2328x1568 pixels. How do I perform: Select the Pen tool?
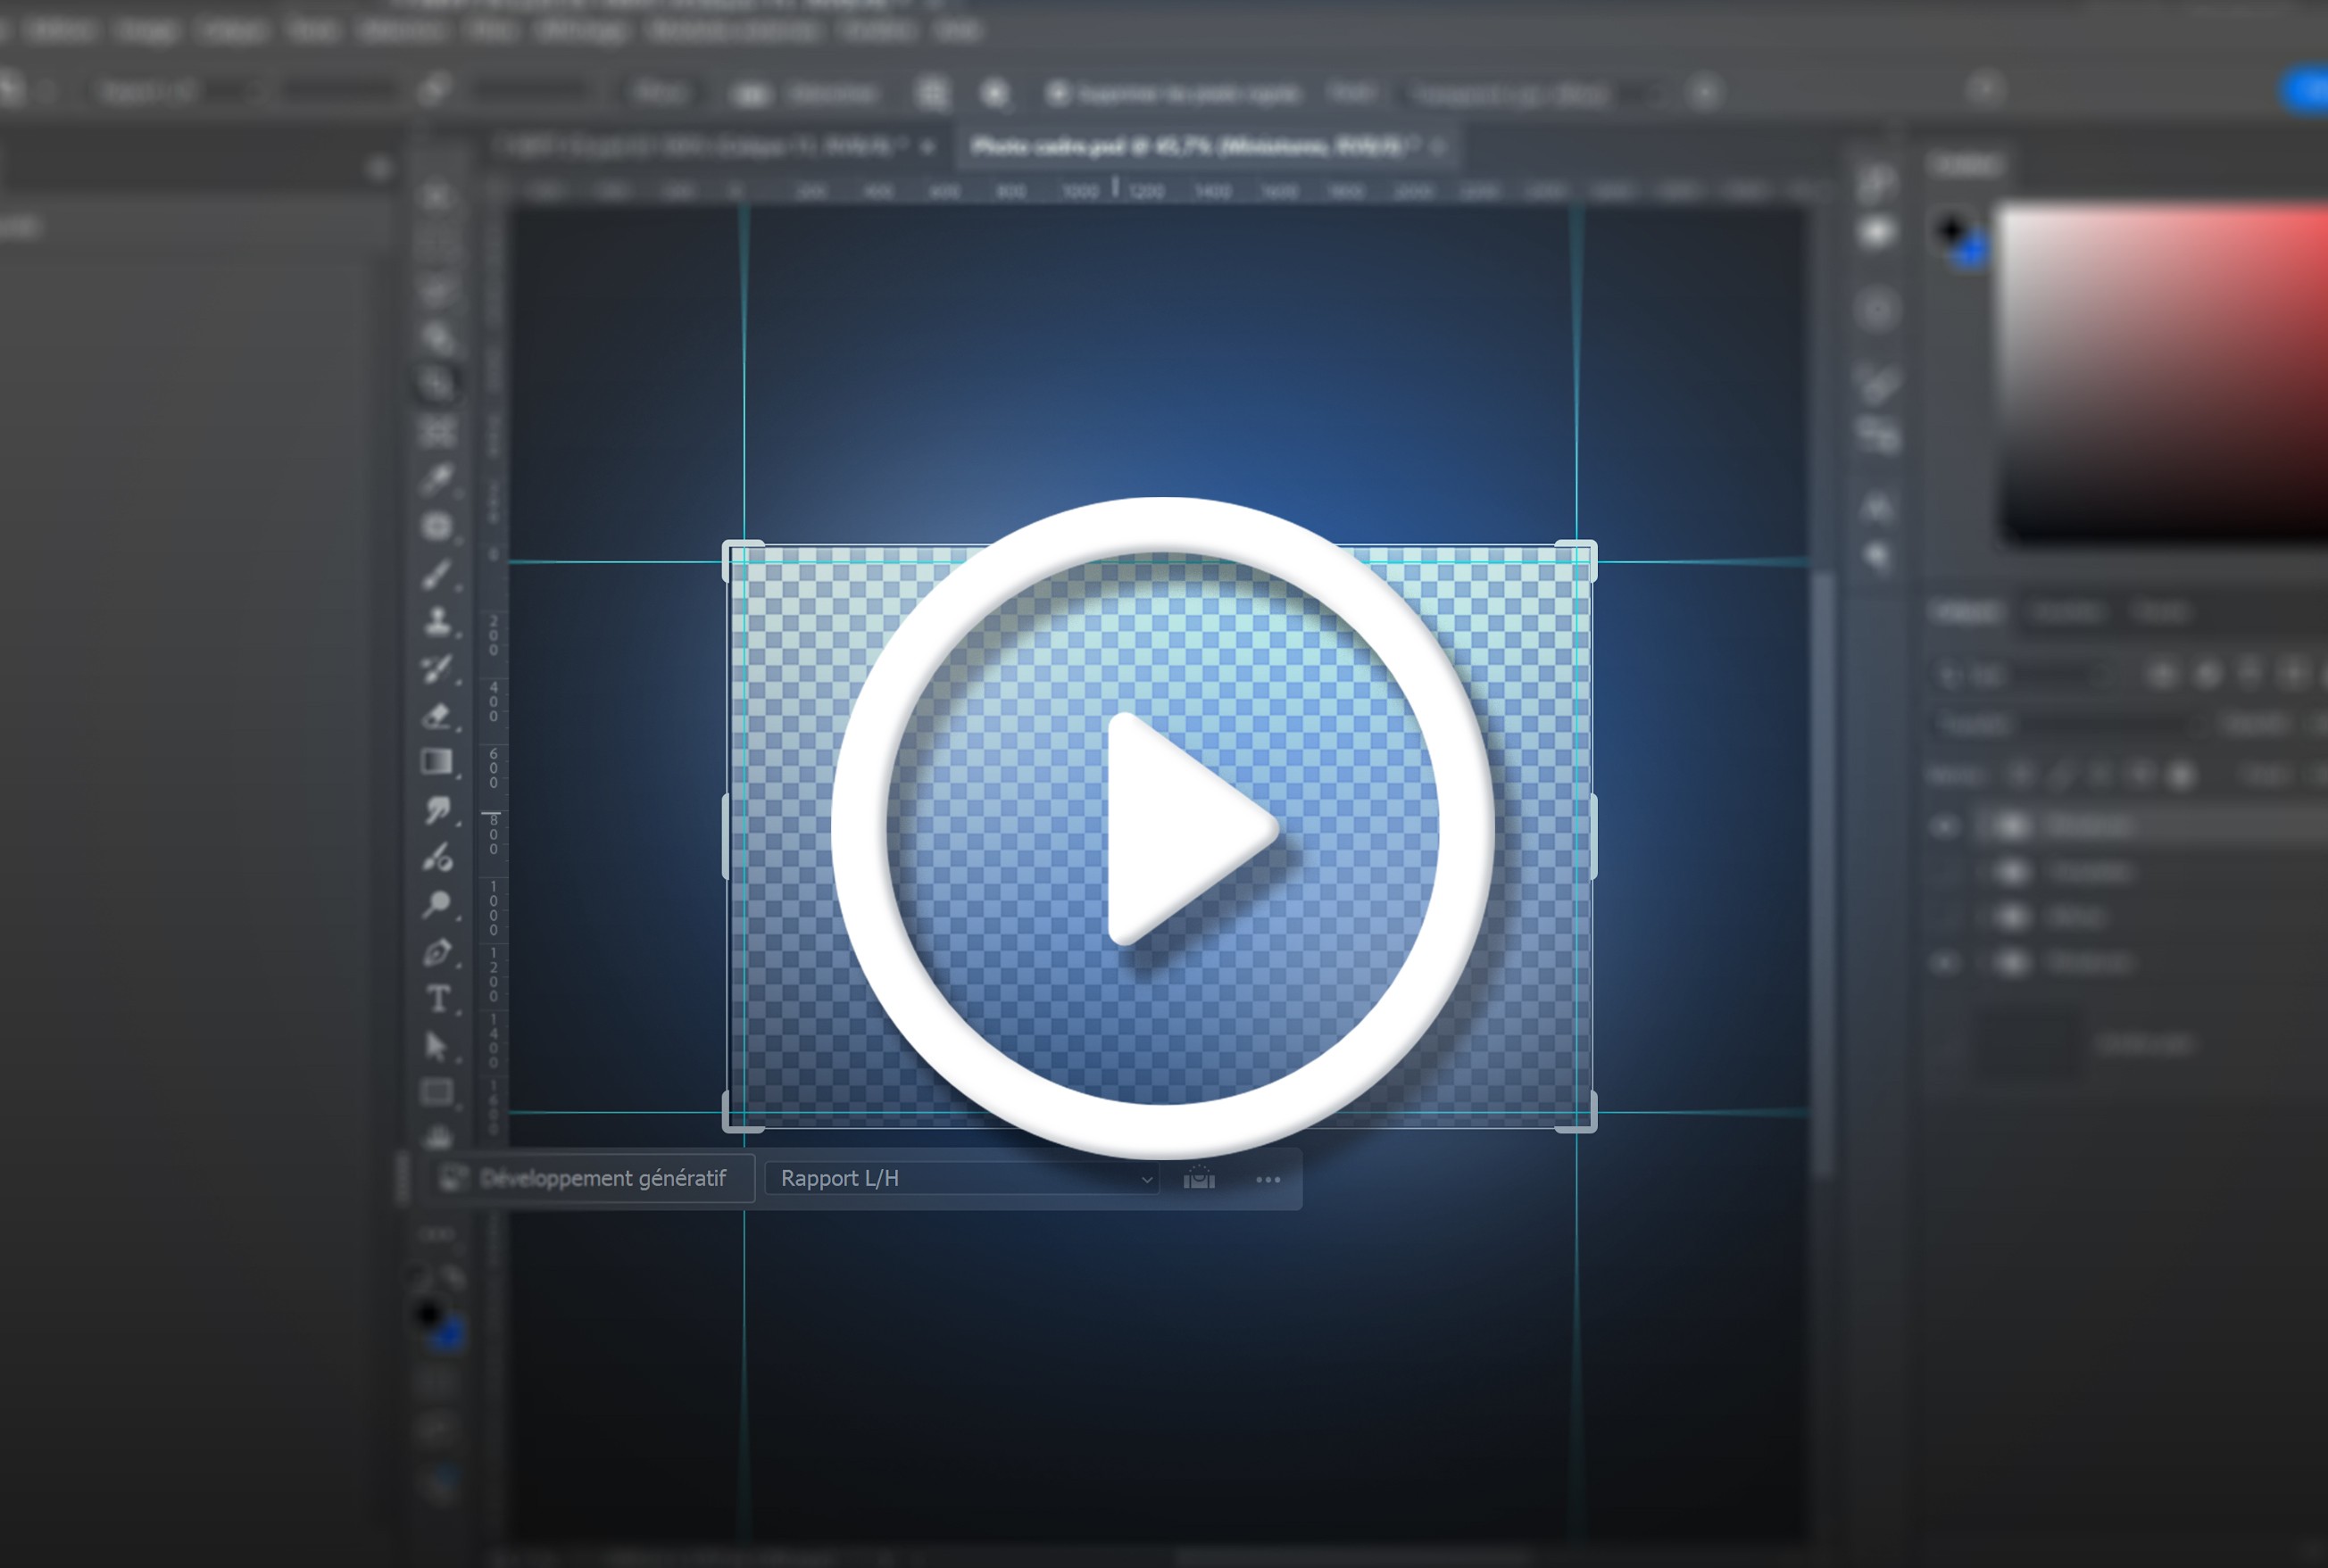[x=437, y=952]
